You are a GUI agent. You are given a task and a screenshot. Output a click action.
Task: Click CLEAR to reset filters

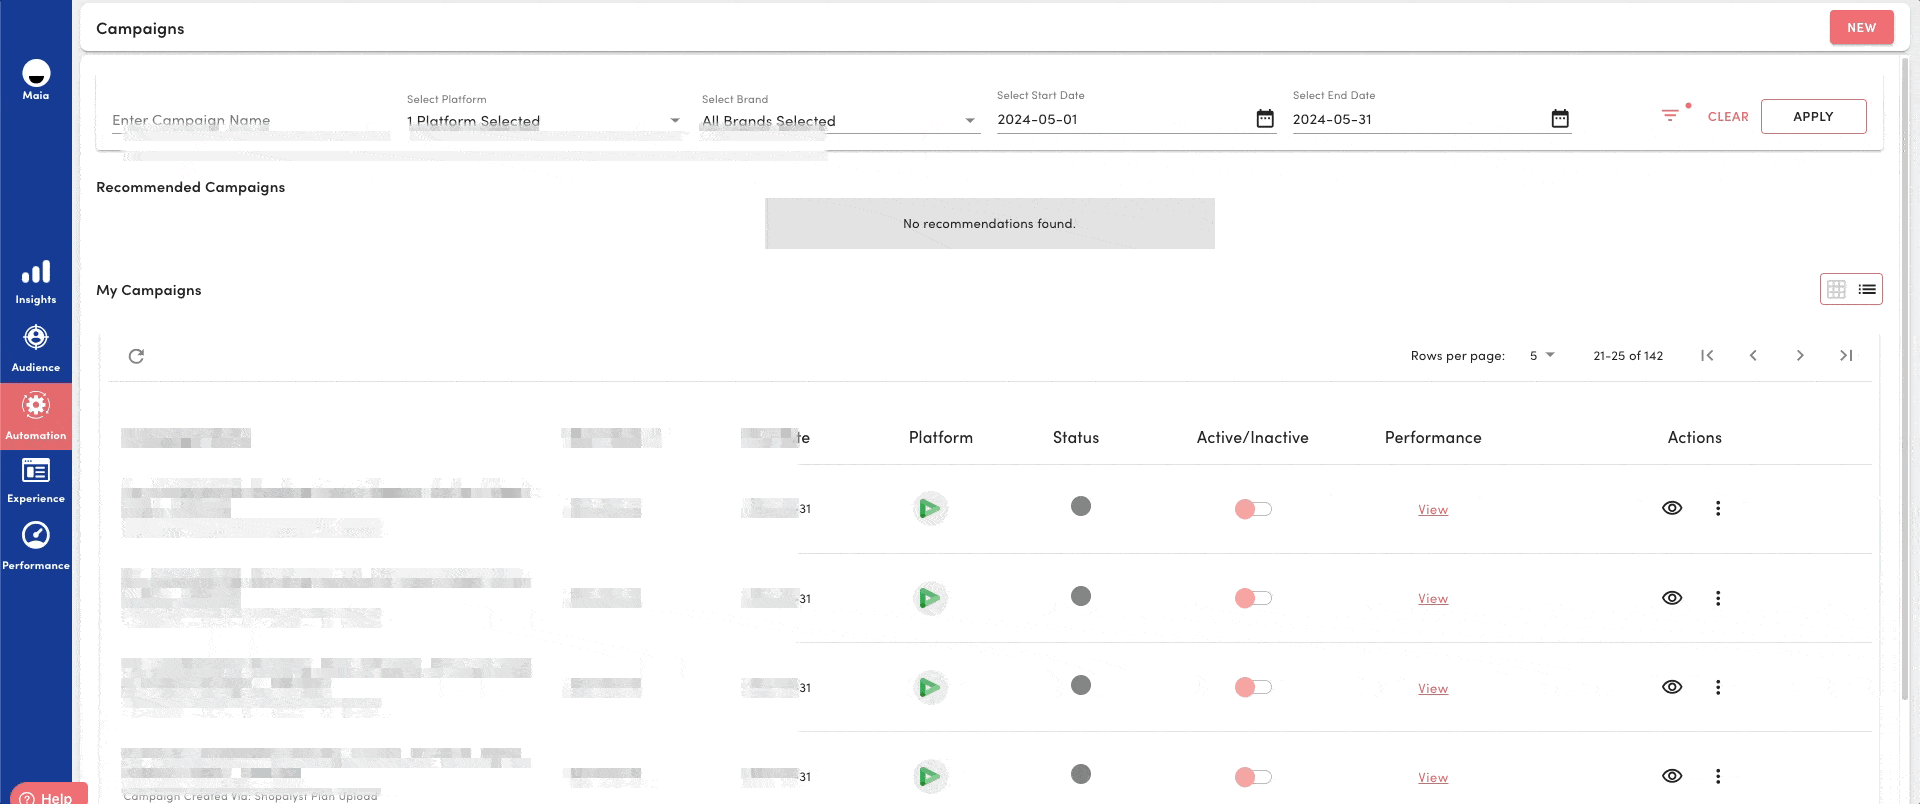pos(1728,117)
